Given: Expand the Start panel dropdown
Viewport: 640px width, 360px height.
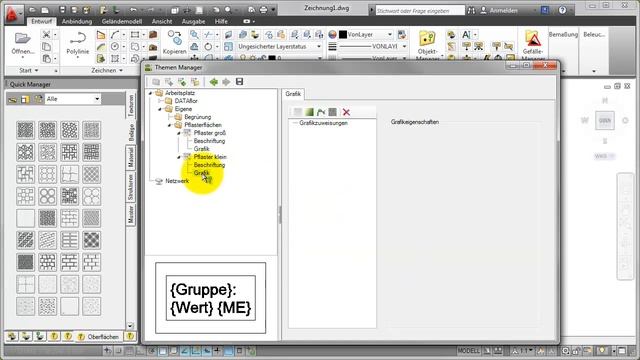Looking at the screenshot, I should pos(29,70).
